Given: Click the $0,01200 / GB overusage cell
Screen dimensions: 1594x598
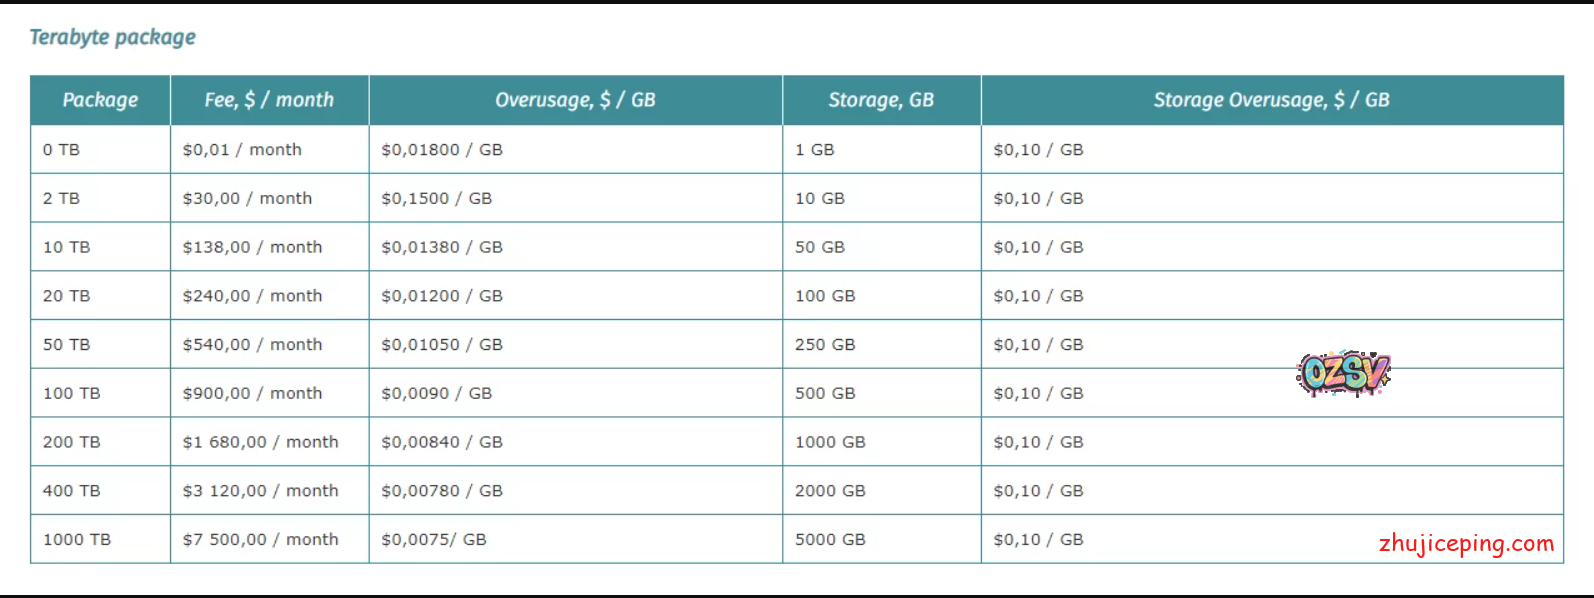Looking at the screenshot, I should click(441, 296).
